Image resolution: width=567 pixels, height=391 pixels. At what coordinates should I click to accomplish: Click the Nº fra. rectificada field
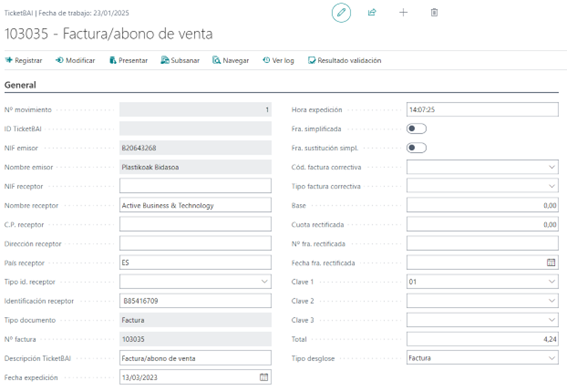(x=482, y=243)
